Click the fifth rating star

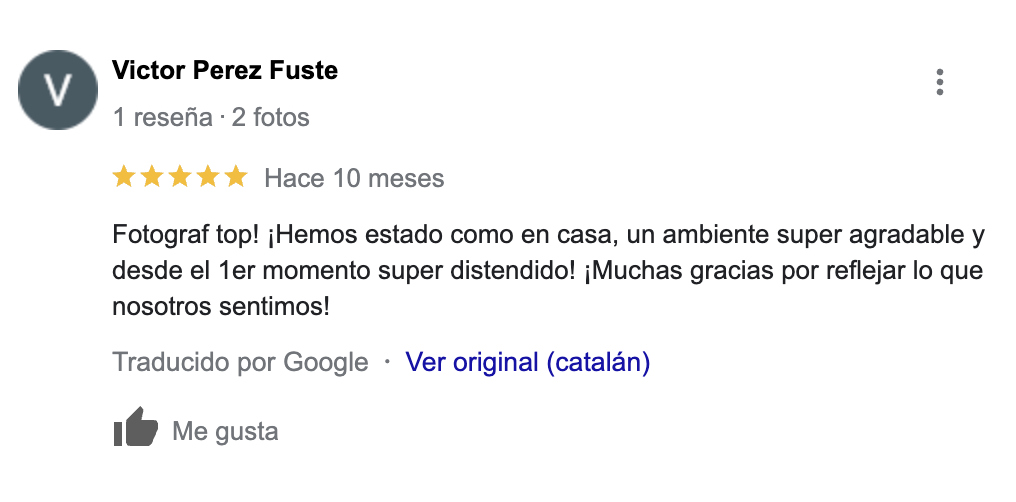[x=236, y=178]
